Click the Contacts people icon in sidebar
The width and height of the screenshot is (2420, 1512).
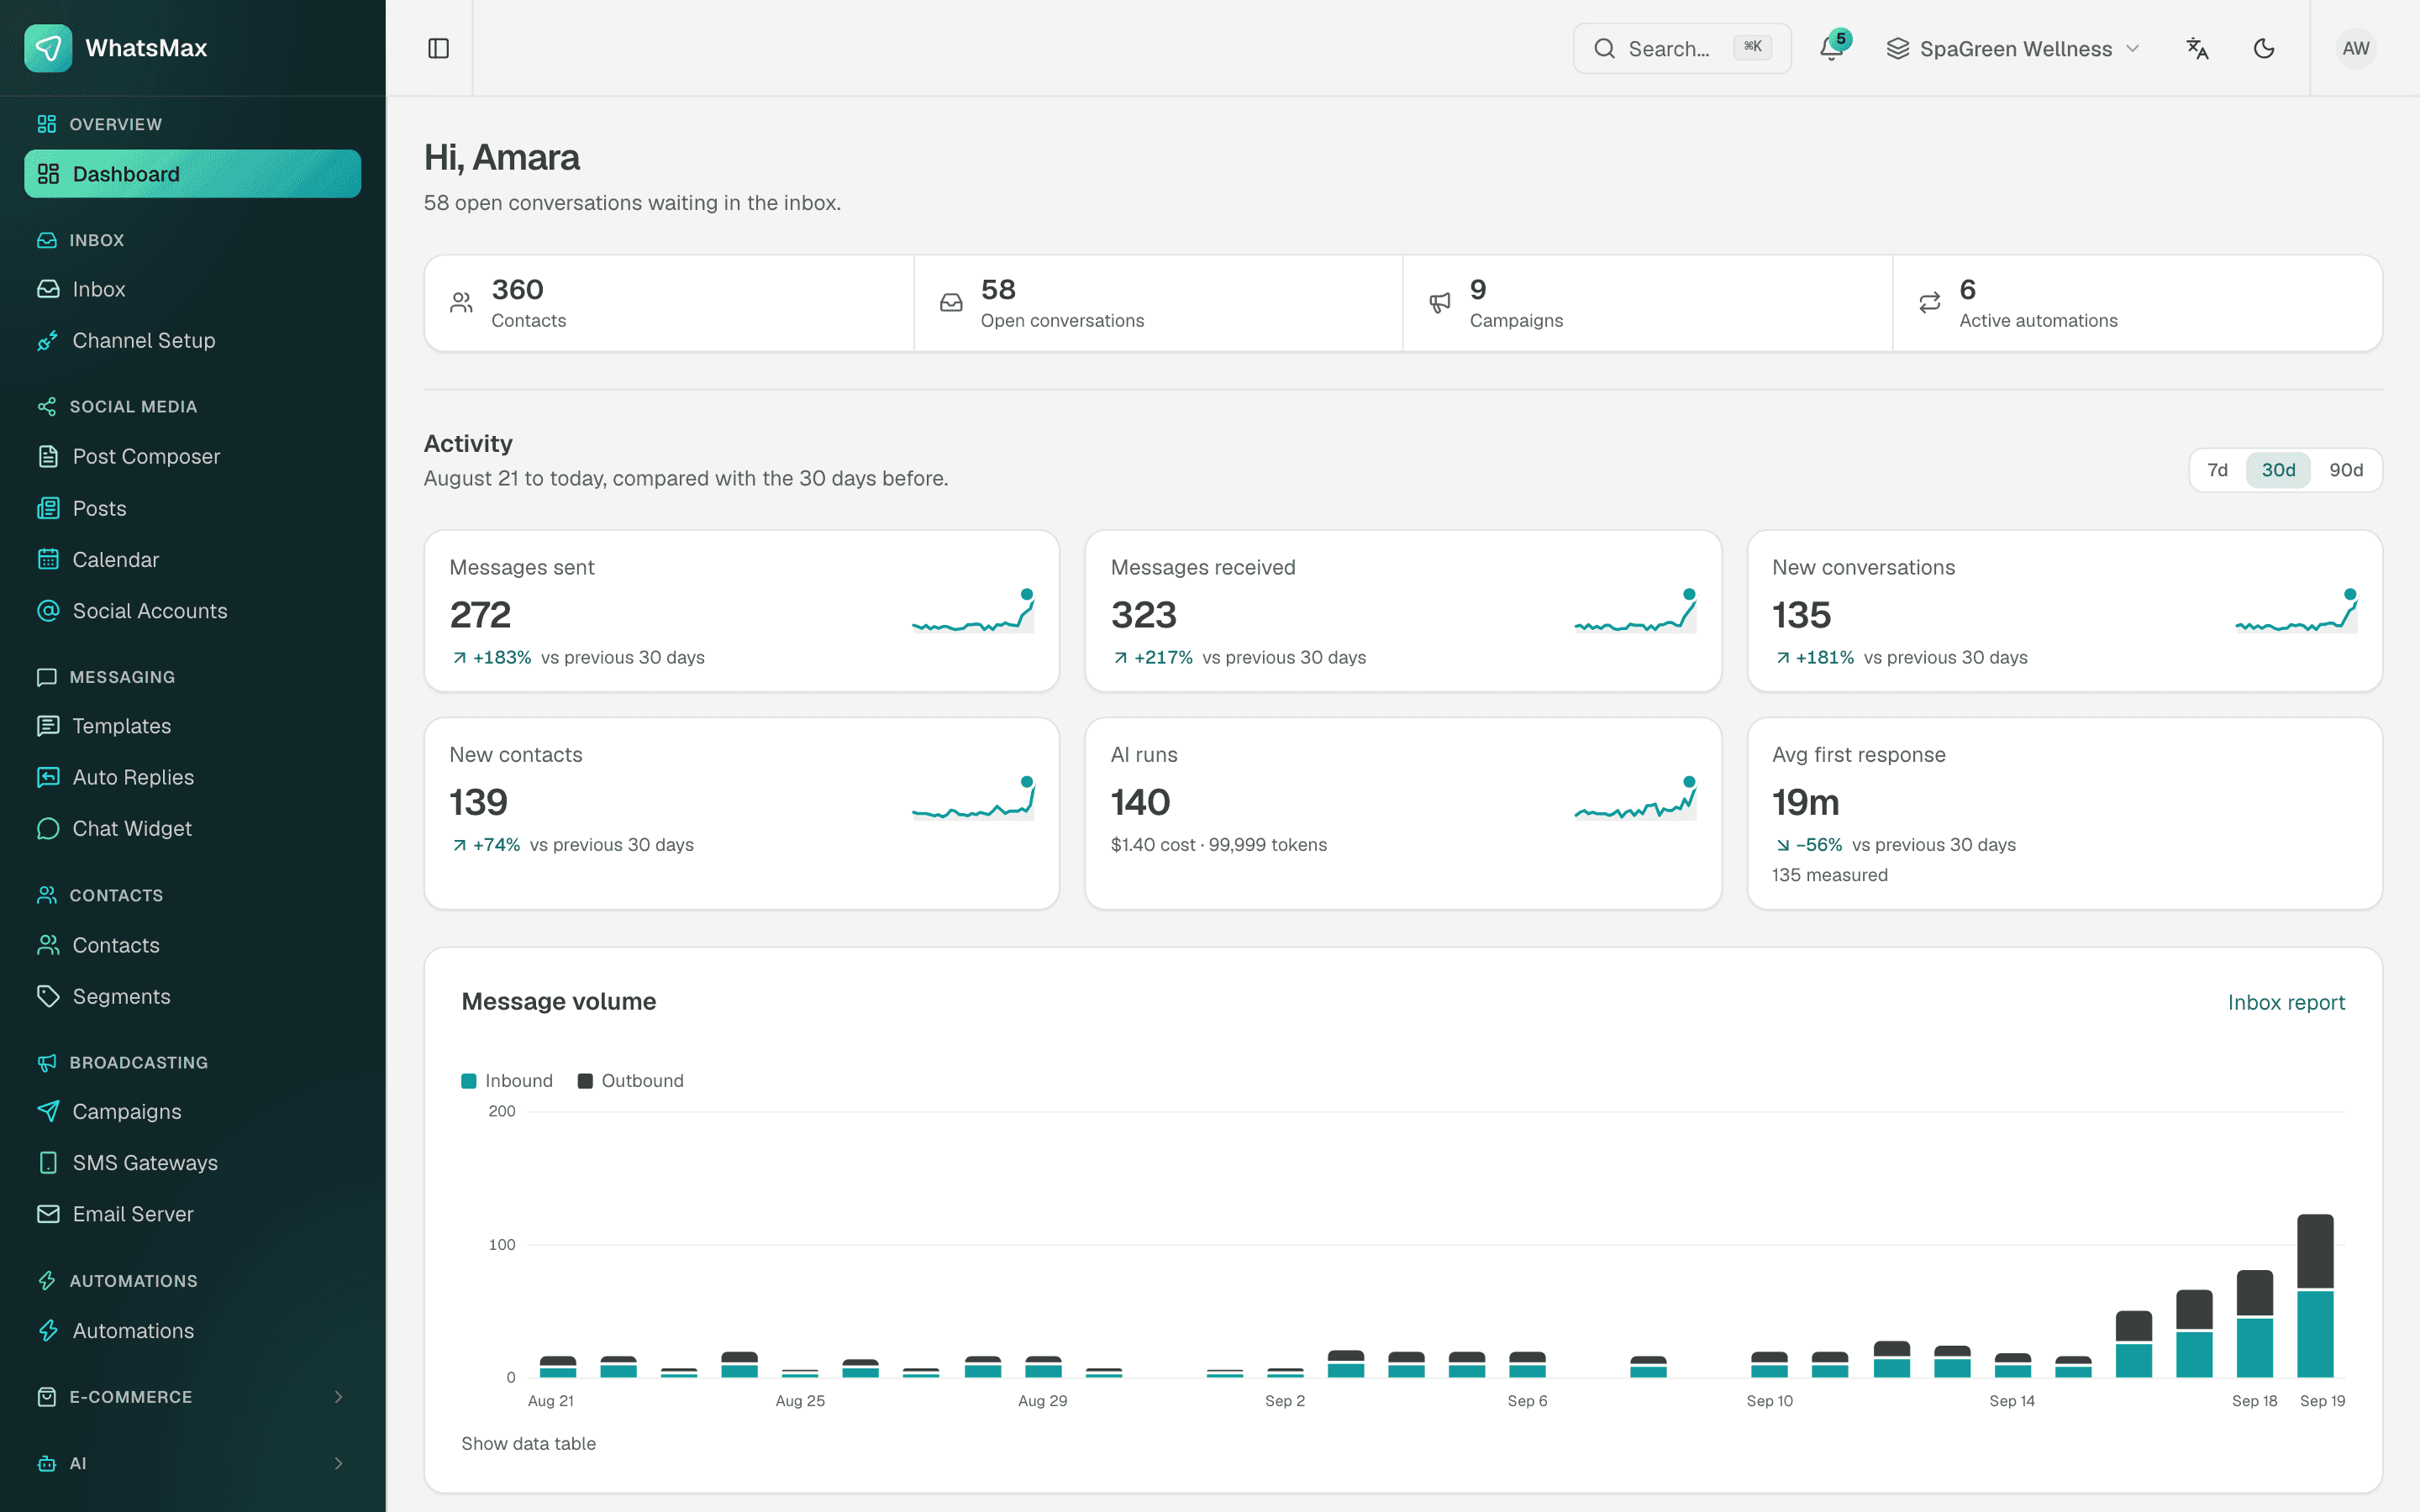(x=48, y=945)
